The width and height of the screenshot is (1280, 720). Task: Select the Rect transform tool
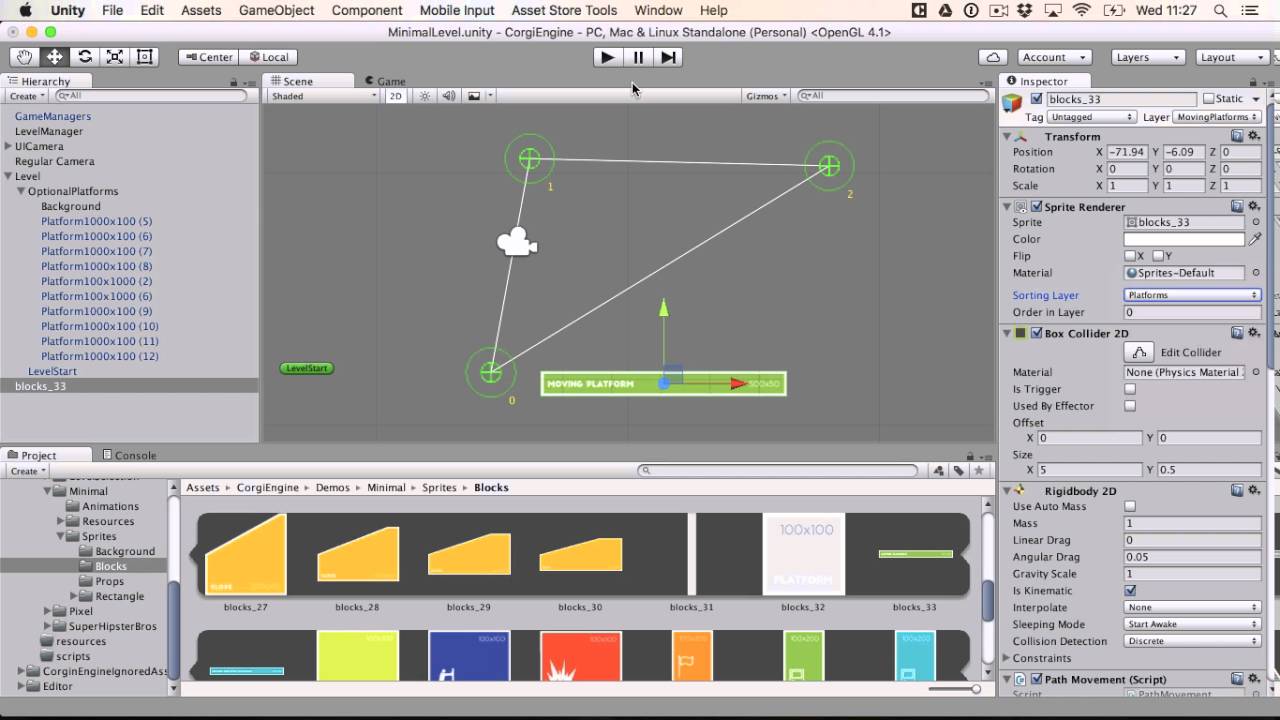coord(144,57)
